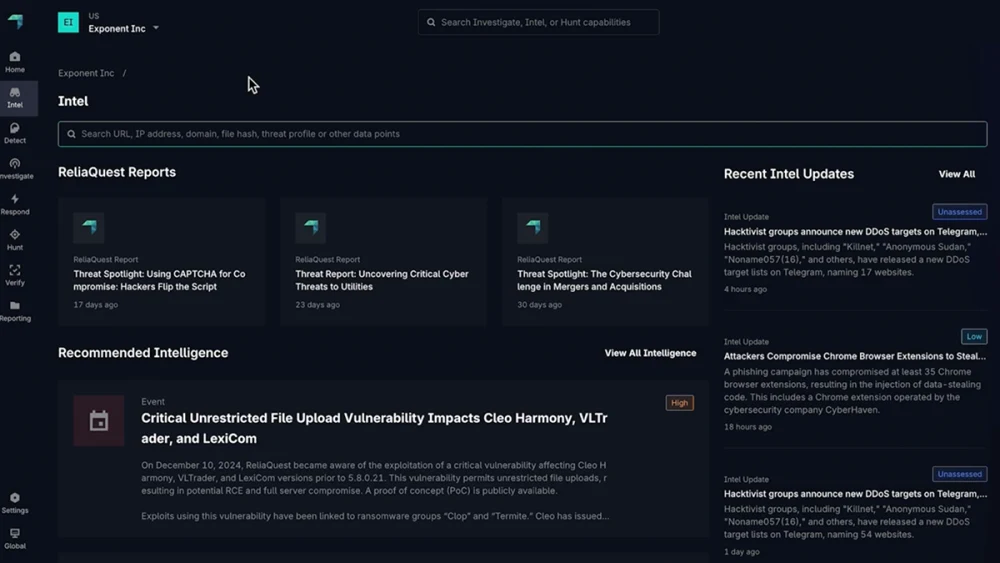Click the magnifier icon in Intel search field
The image size is (1000, 563).
pyautogui.click(x=71, y=134)
